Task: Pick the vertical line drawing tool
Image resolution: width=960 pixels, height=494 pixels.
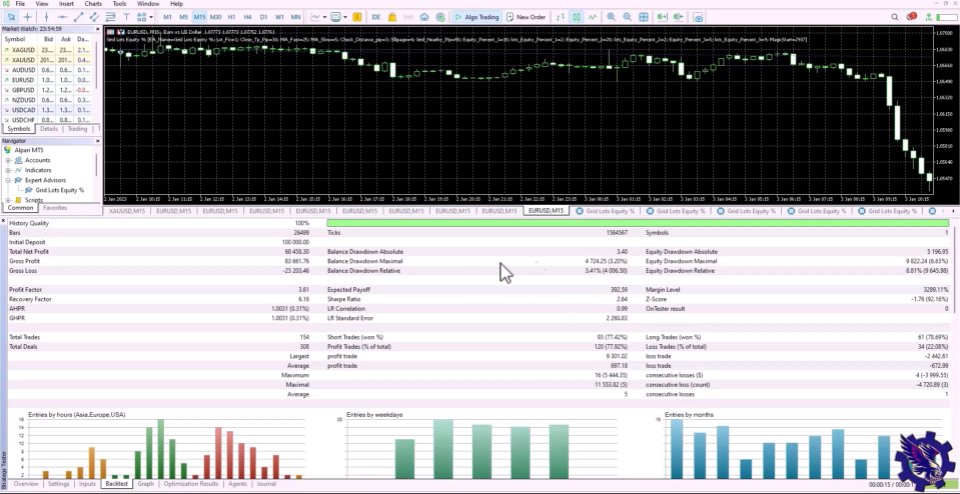Action: (47, 17)
